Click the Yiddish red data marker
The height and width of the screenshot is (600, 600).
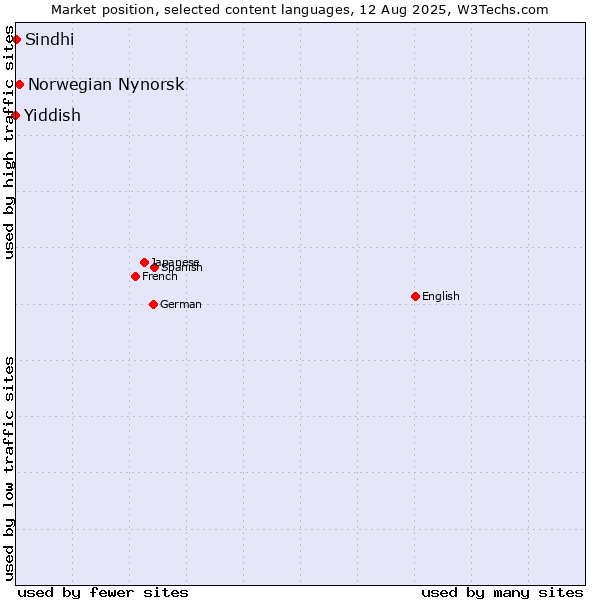(x=15, y=115)
